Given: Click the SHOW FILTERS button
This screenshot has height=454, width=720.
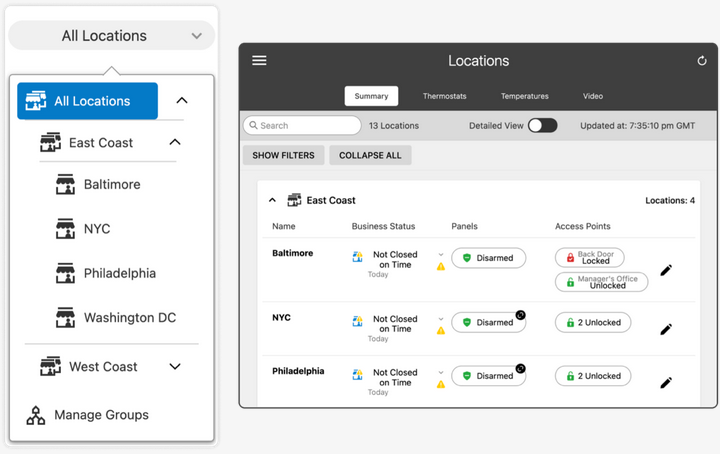Looking at the screenshot, I should pyautogui.click(x=283, y=156).
